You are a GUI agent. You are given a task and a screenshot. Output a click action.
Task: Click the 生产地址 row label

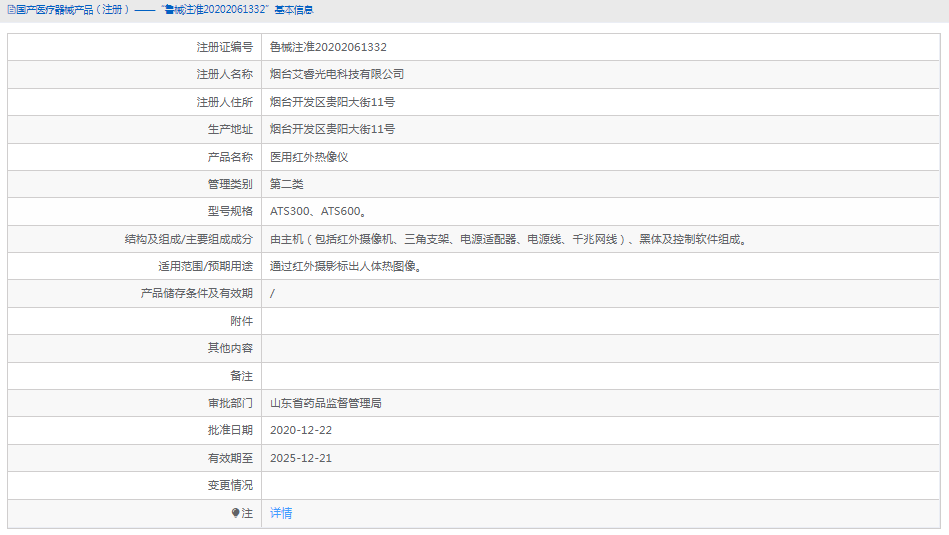230,130
